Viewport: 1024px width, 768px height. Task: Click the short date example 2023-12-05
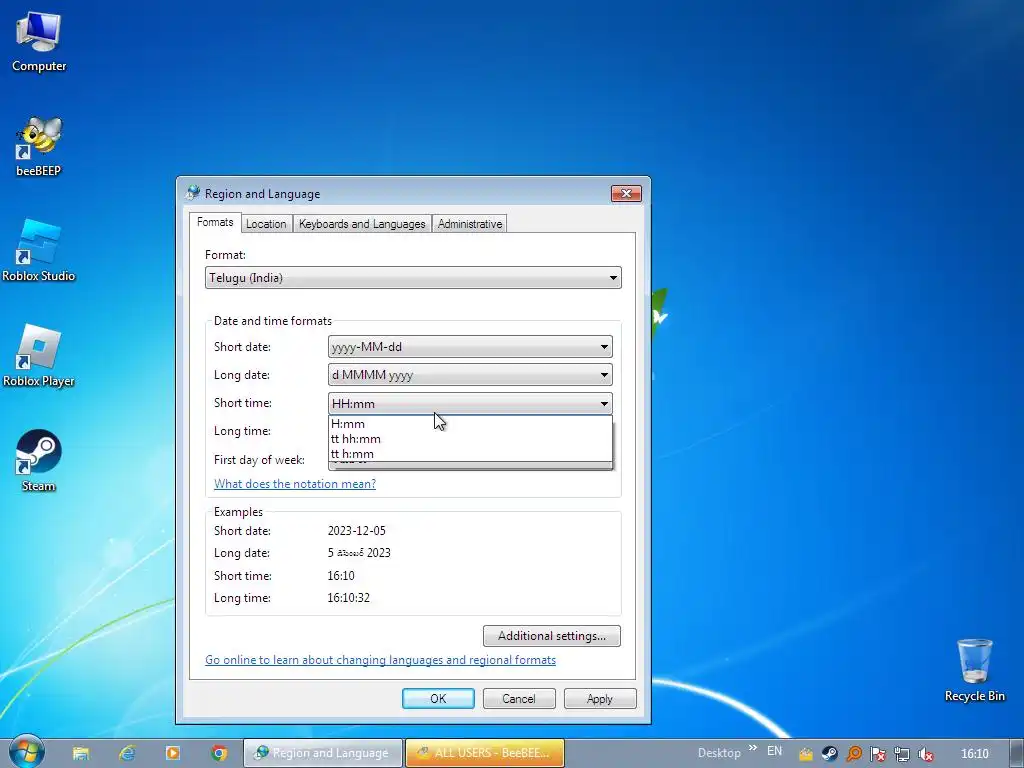click(x=357, y=531)
